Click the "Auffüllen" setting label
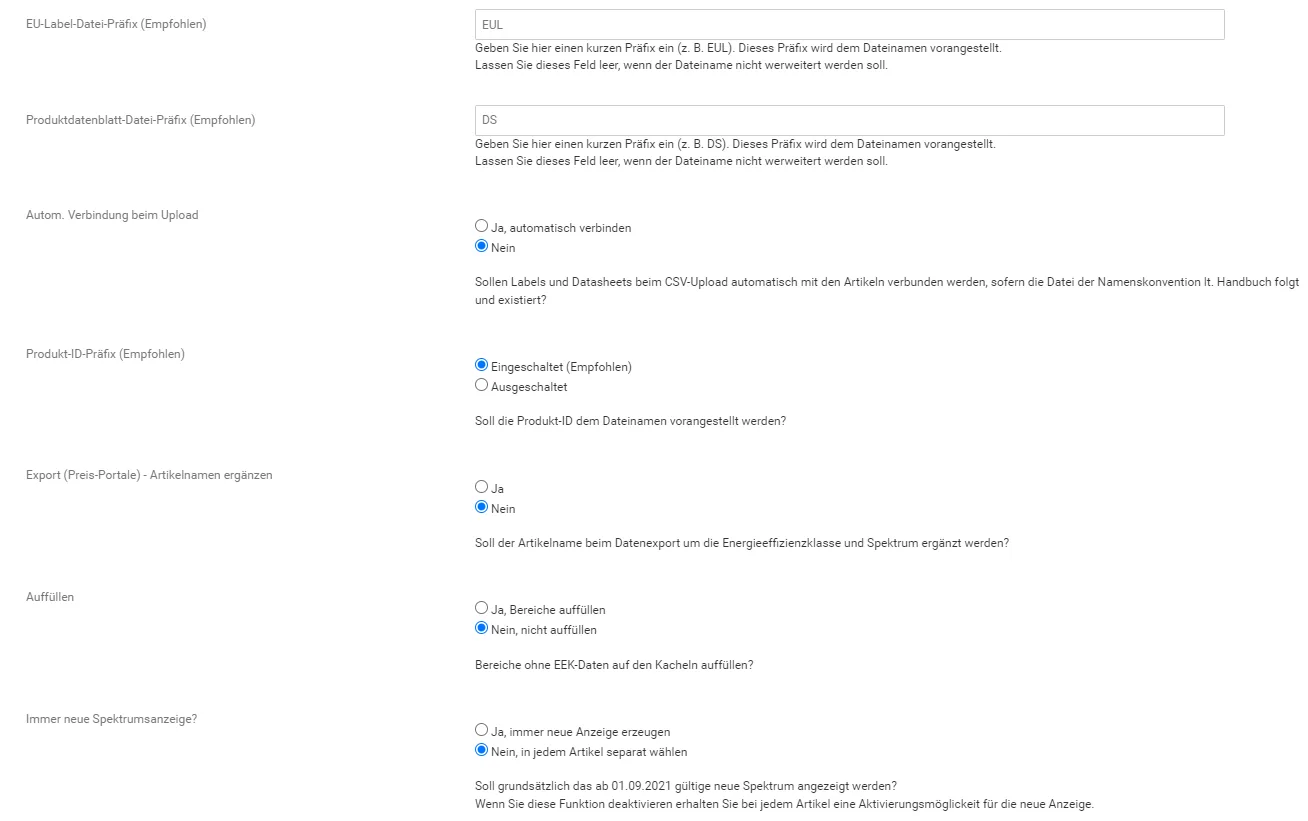This screenshot has height=821, width=1308. coord(50,597)
